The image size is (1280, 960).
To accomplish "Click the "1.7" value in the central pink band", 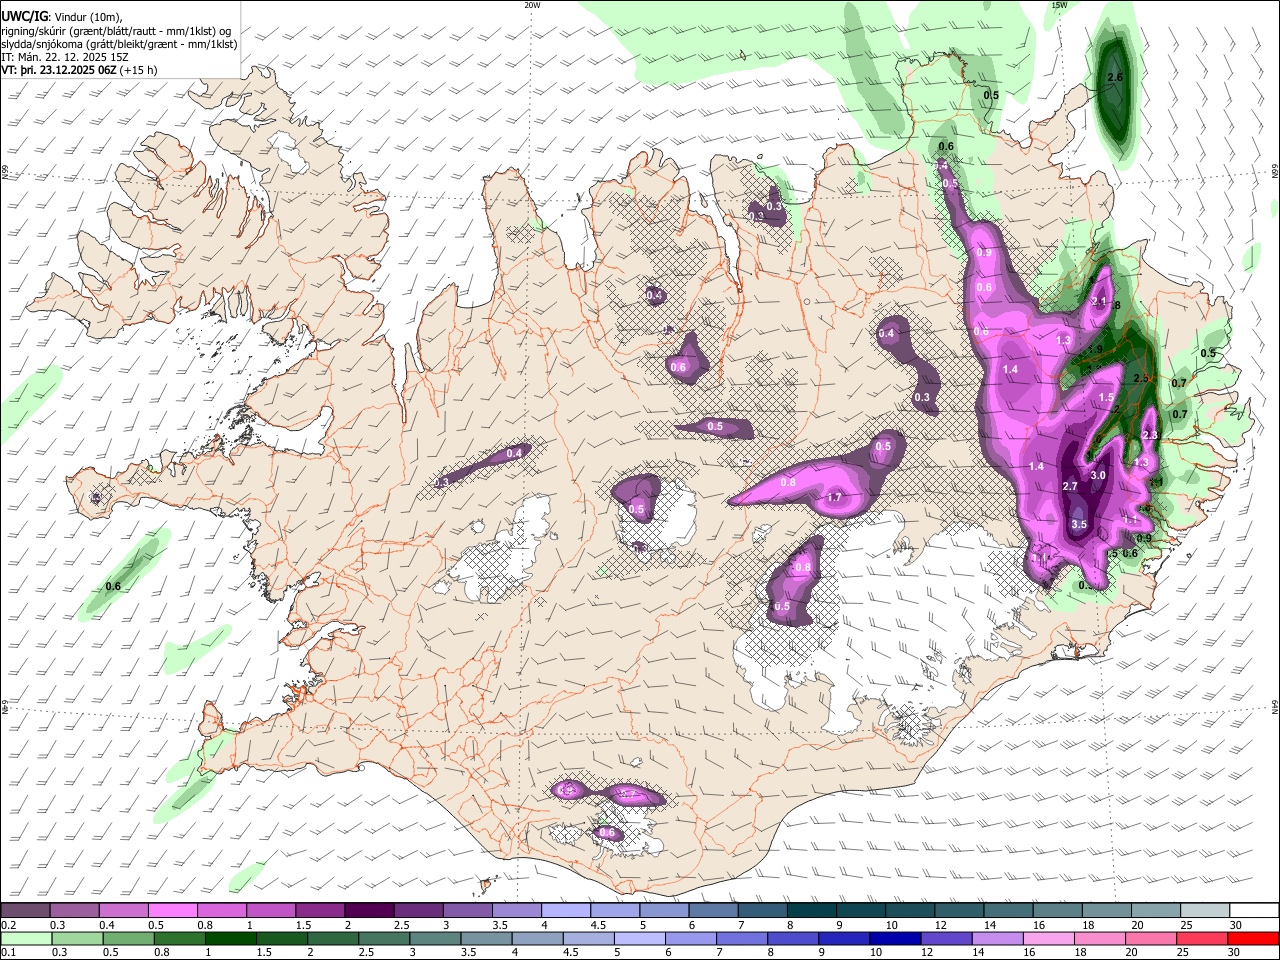I will (x=835, y=497).
